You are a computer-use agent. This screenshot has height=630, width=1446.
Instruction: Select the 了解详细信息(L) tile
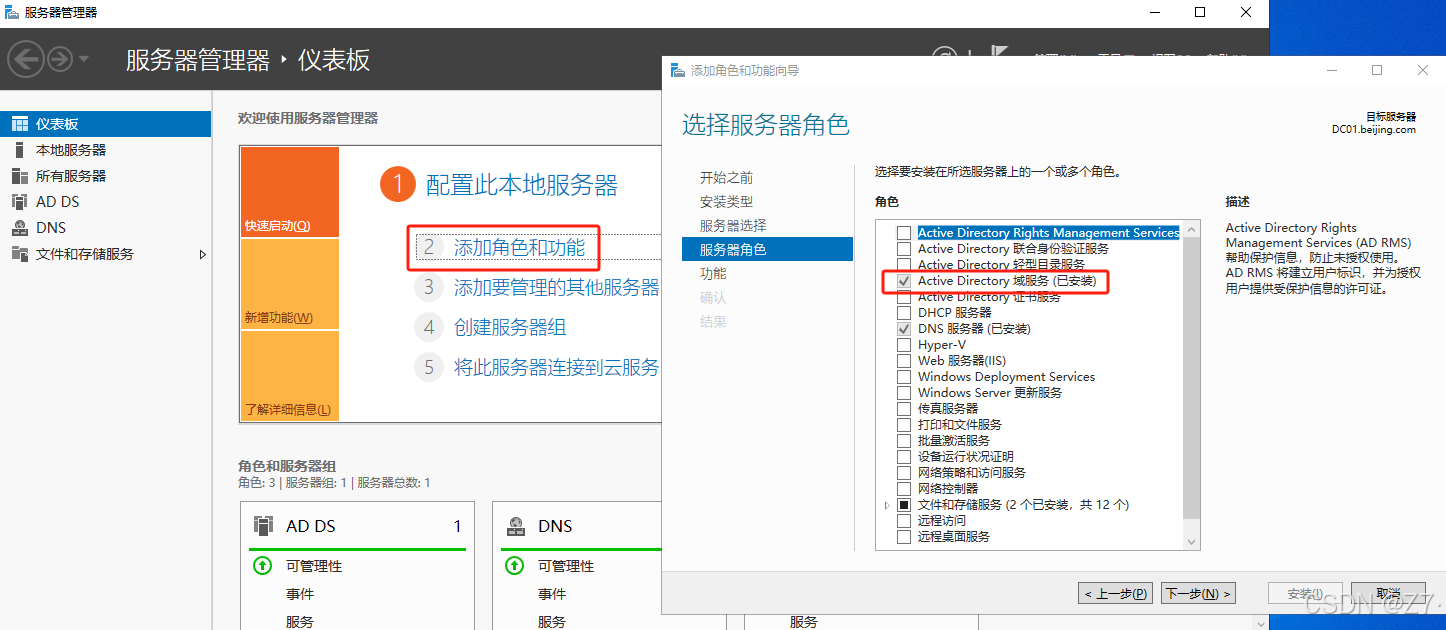pyautogui.click(x=290, y=376)
